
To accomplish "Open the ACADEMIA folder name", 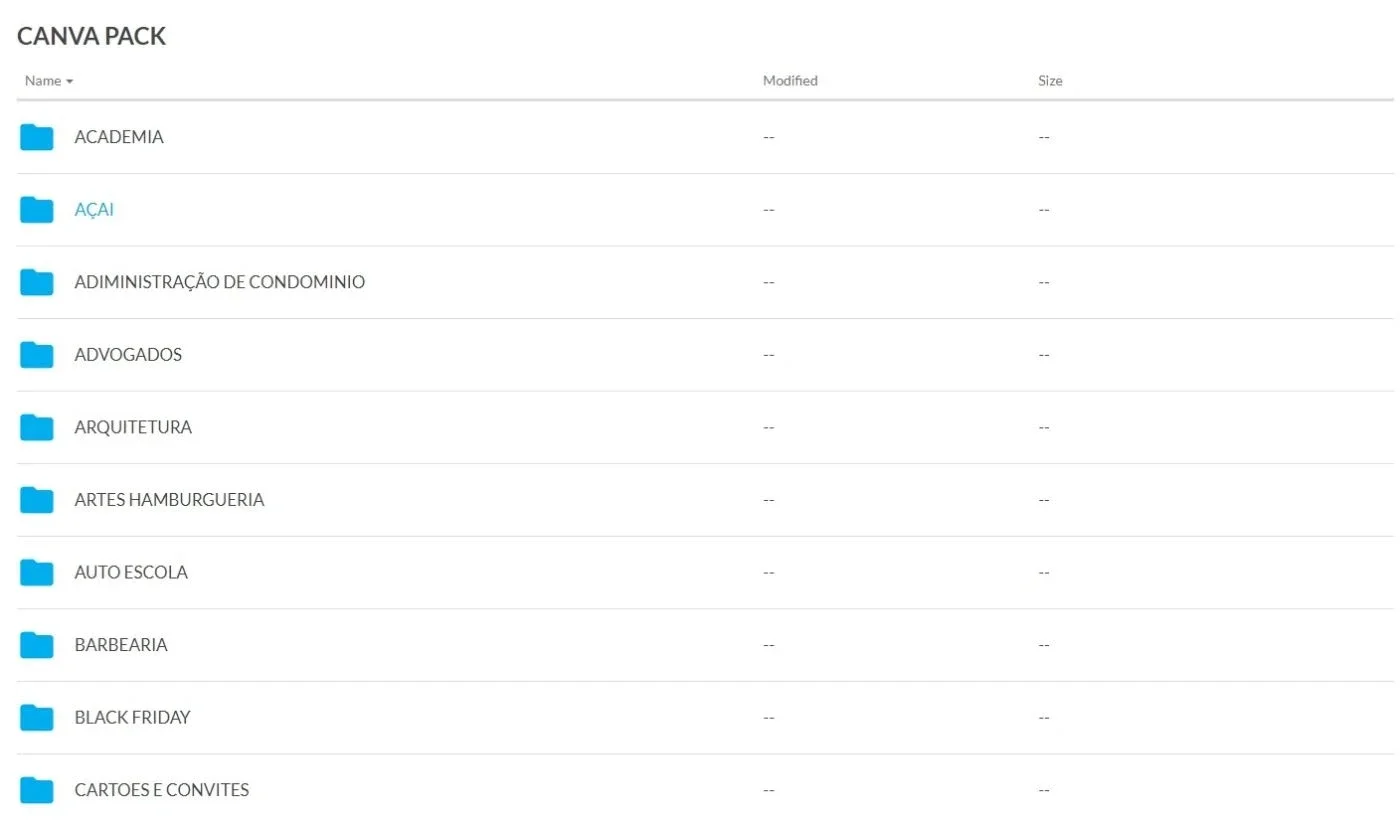I will (119, 137).
